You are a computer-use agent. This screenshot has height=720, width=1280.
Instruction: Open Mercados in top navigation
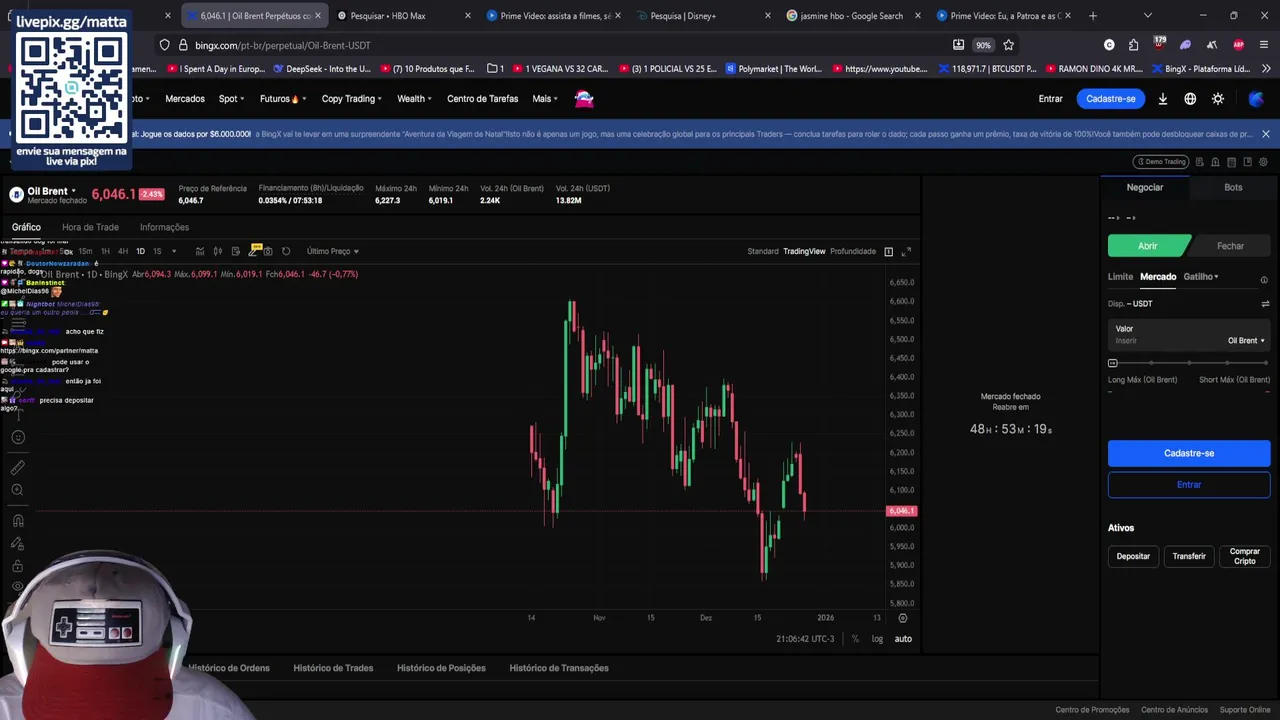click(185, 99)
